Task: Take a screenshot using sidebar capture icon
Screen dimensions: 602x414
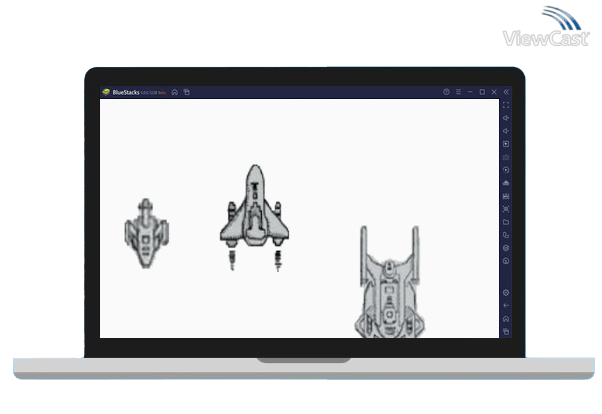Action: (506, 209)
